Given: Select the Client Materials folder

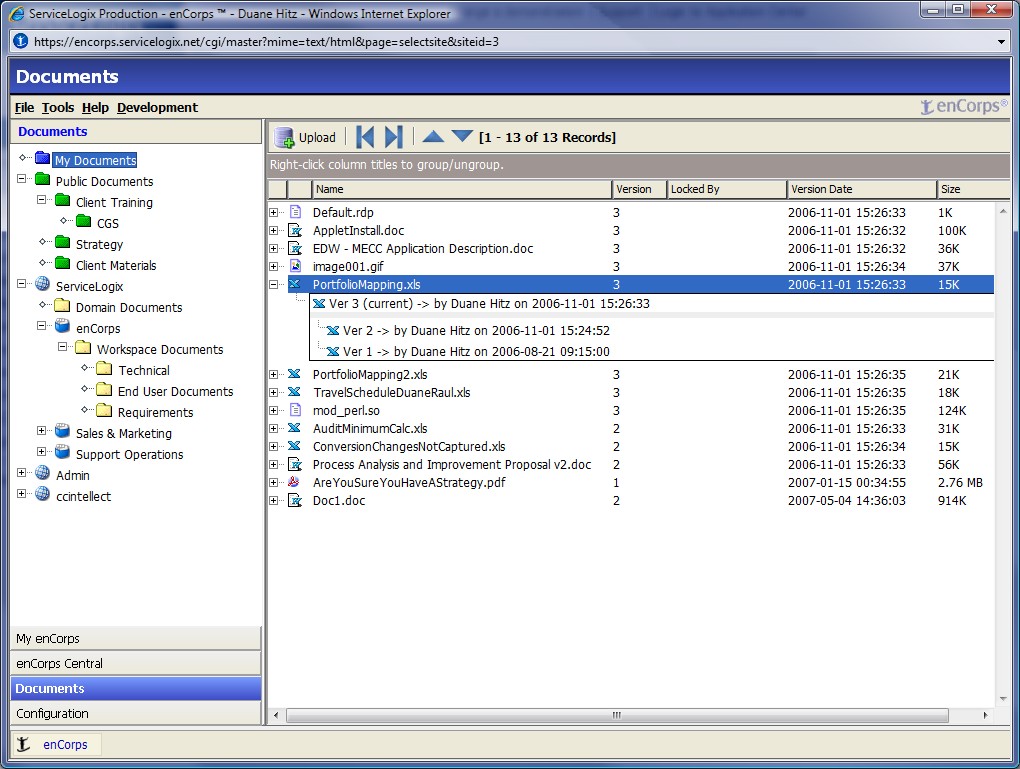Looking at the screenshot, I should (x=116, y=265).
